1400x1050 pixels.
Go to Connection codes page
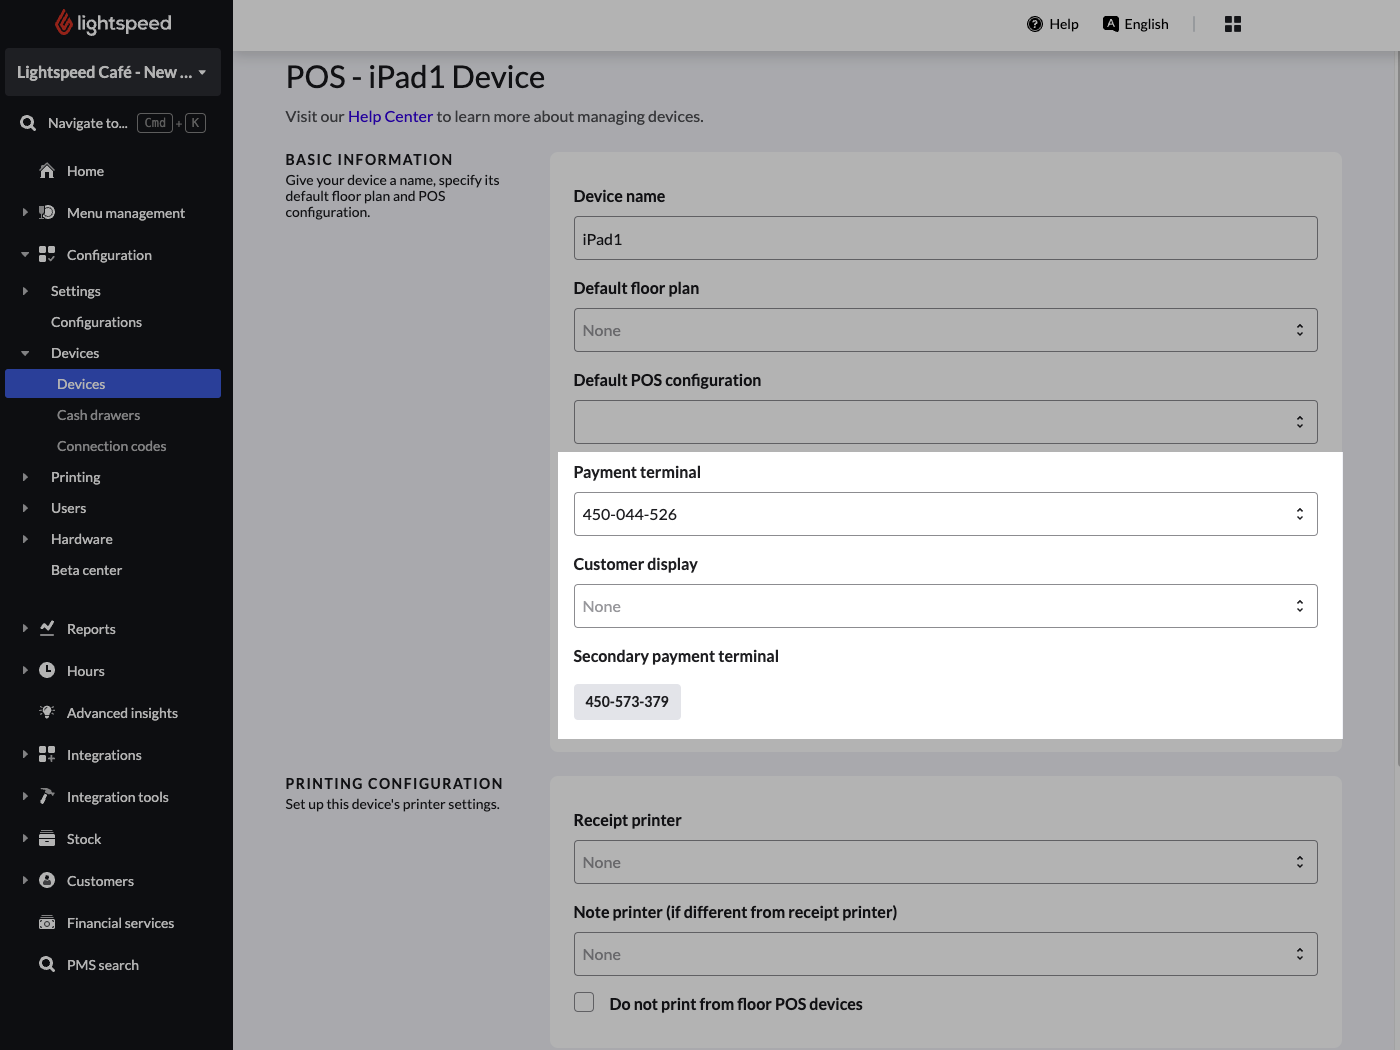[111, 446]
